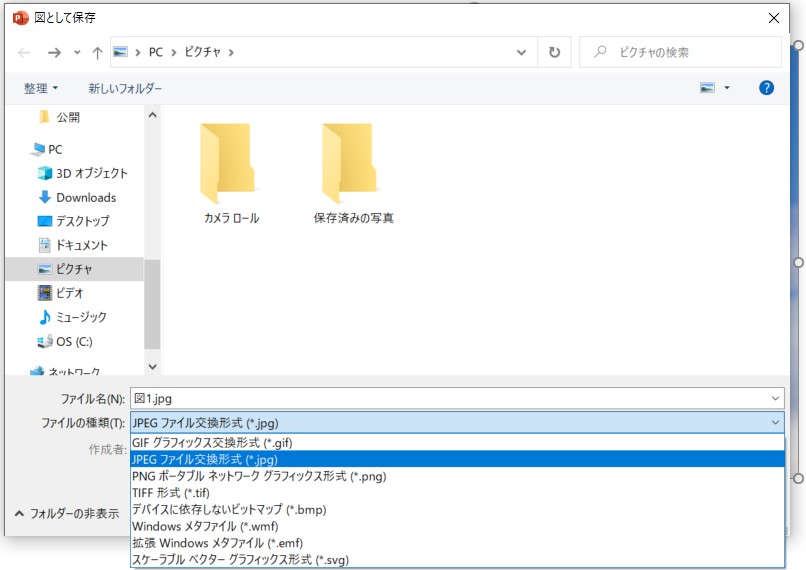The height and width of the screenshot is (570, 806).
Task: Open the help question mark icon
Action: click(766, 88)
